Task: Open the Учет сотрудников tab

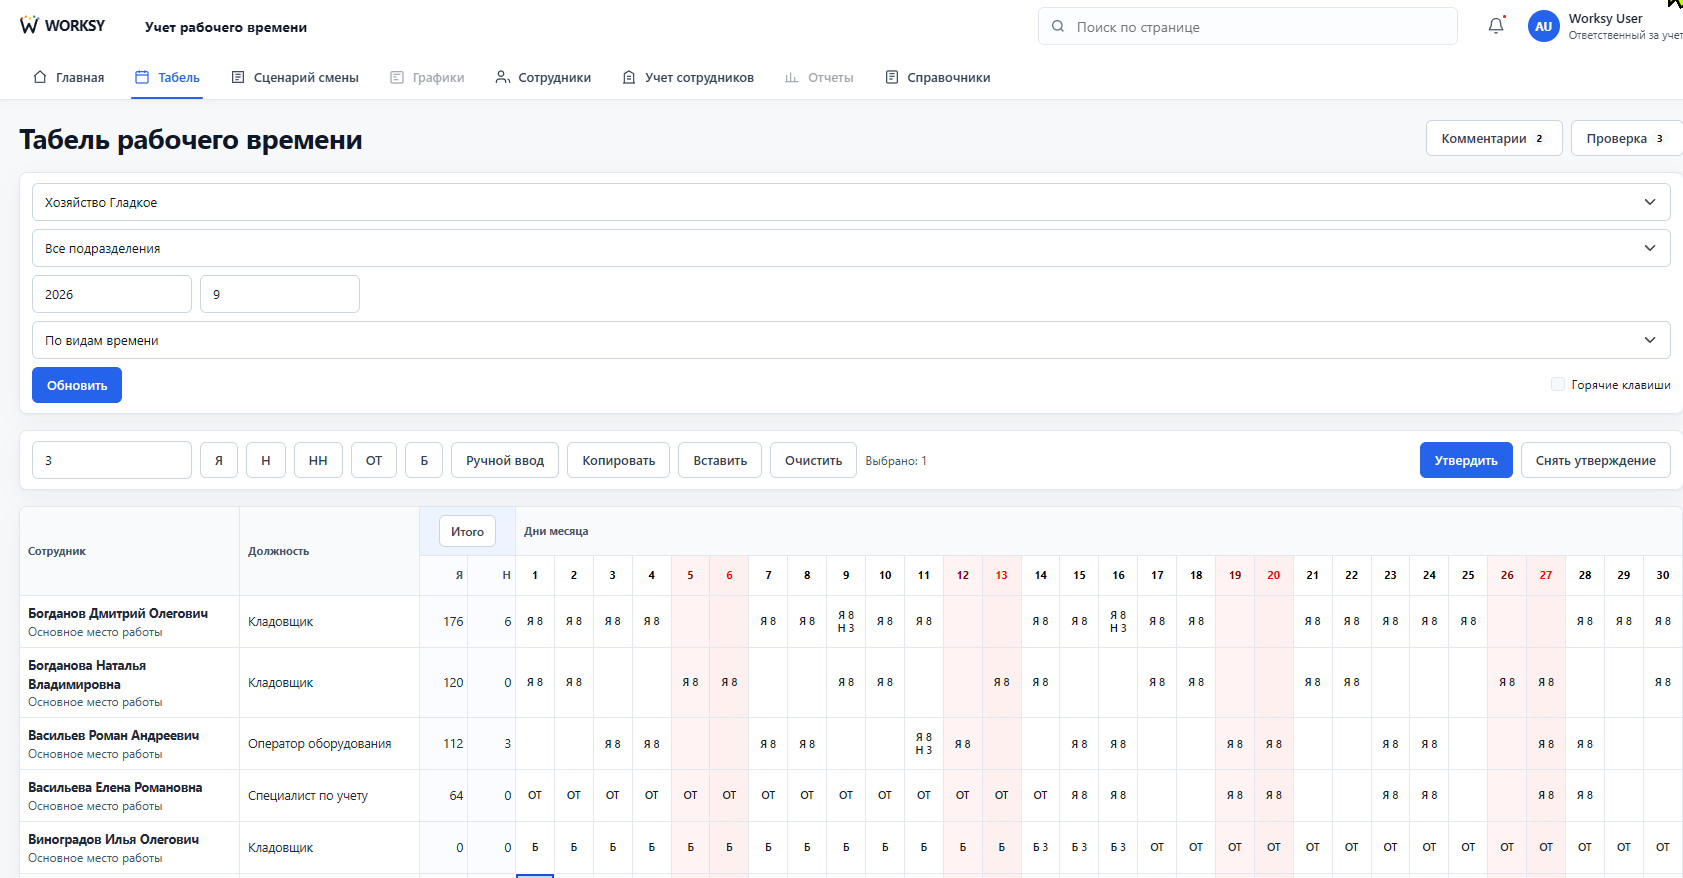Action: pos(688,77)
